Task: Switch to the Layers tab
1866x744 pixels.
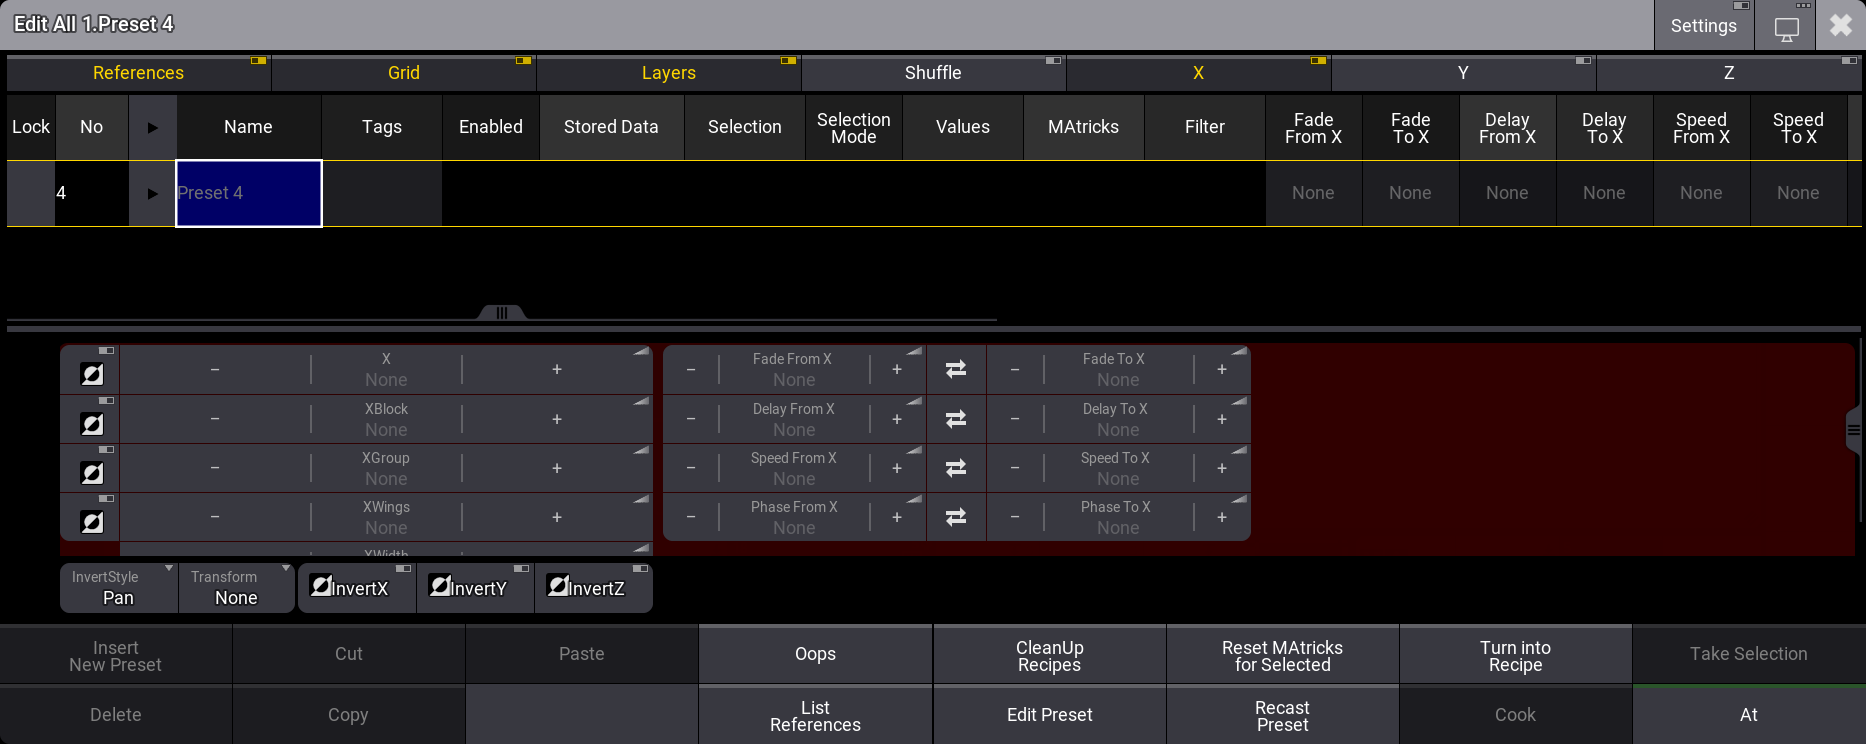Action: (x=668, y=73)
